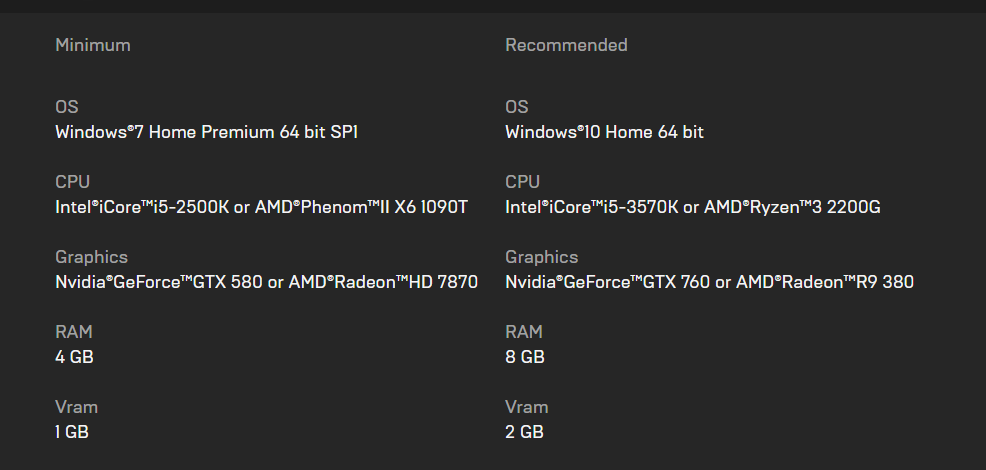Viewport: 986px width, 470px height.
Task: Select the 8 GB RAM value
Action: click(x=525, y=357)
